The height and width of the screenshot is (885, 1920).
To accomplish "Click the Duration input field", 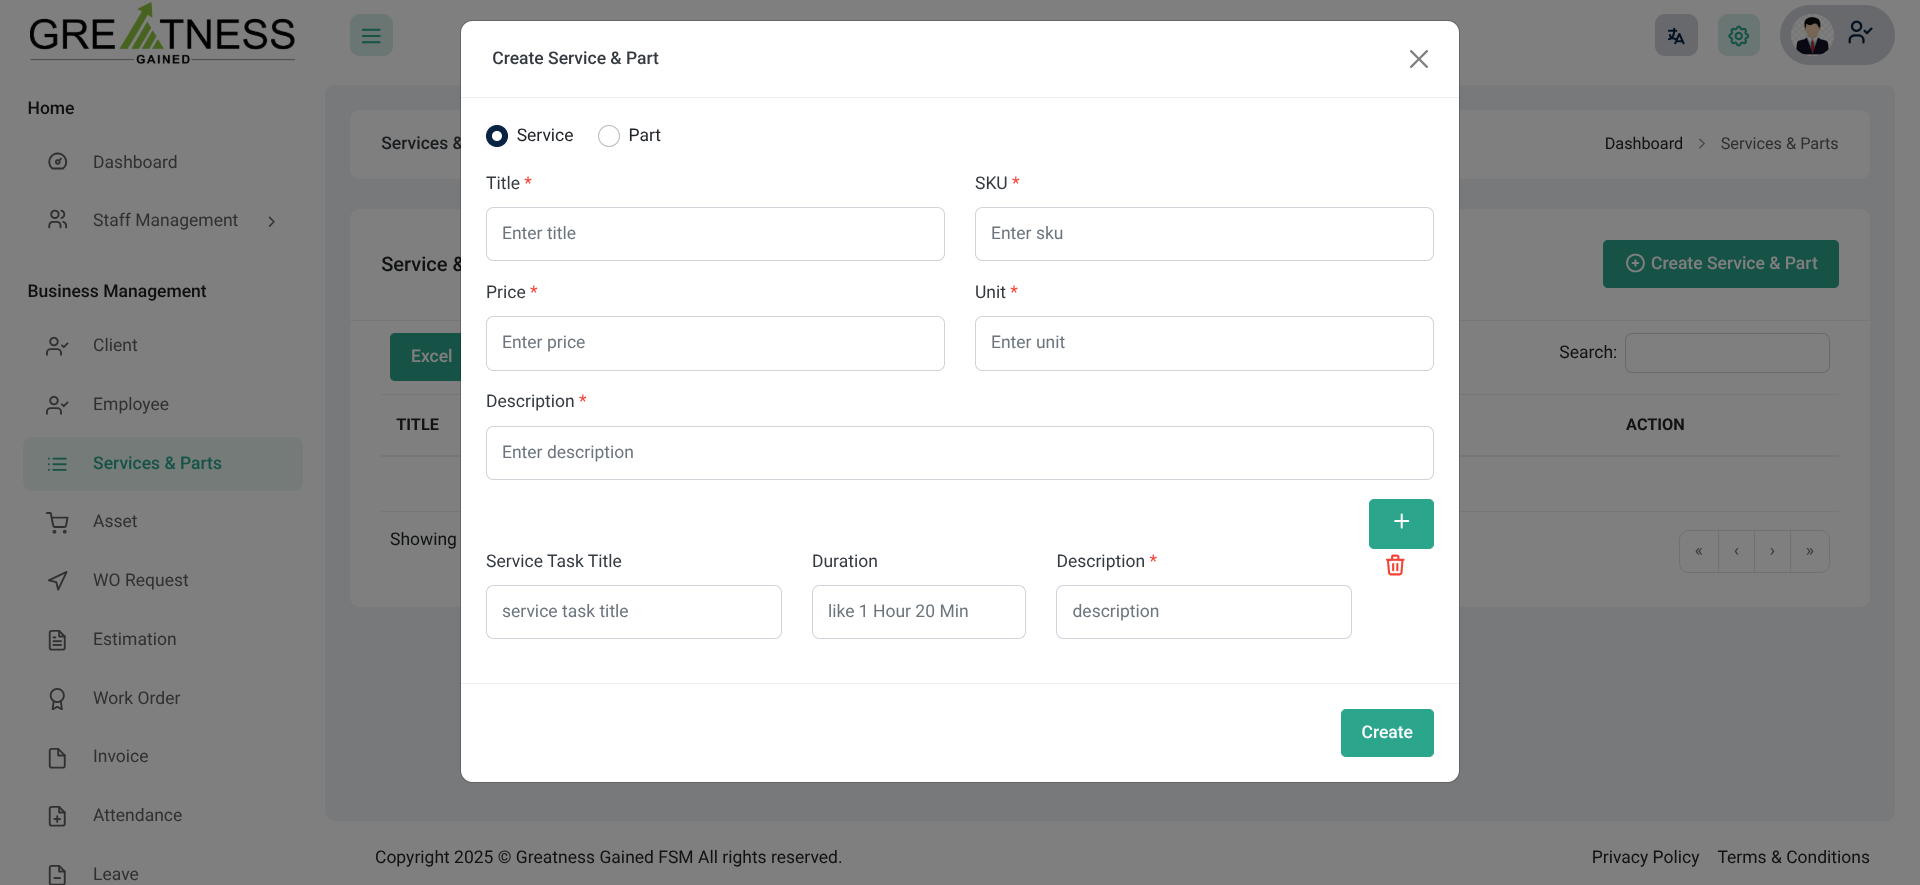I will [x=918, y=612].
